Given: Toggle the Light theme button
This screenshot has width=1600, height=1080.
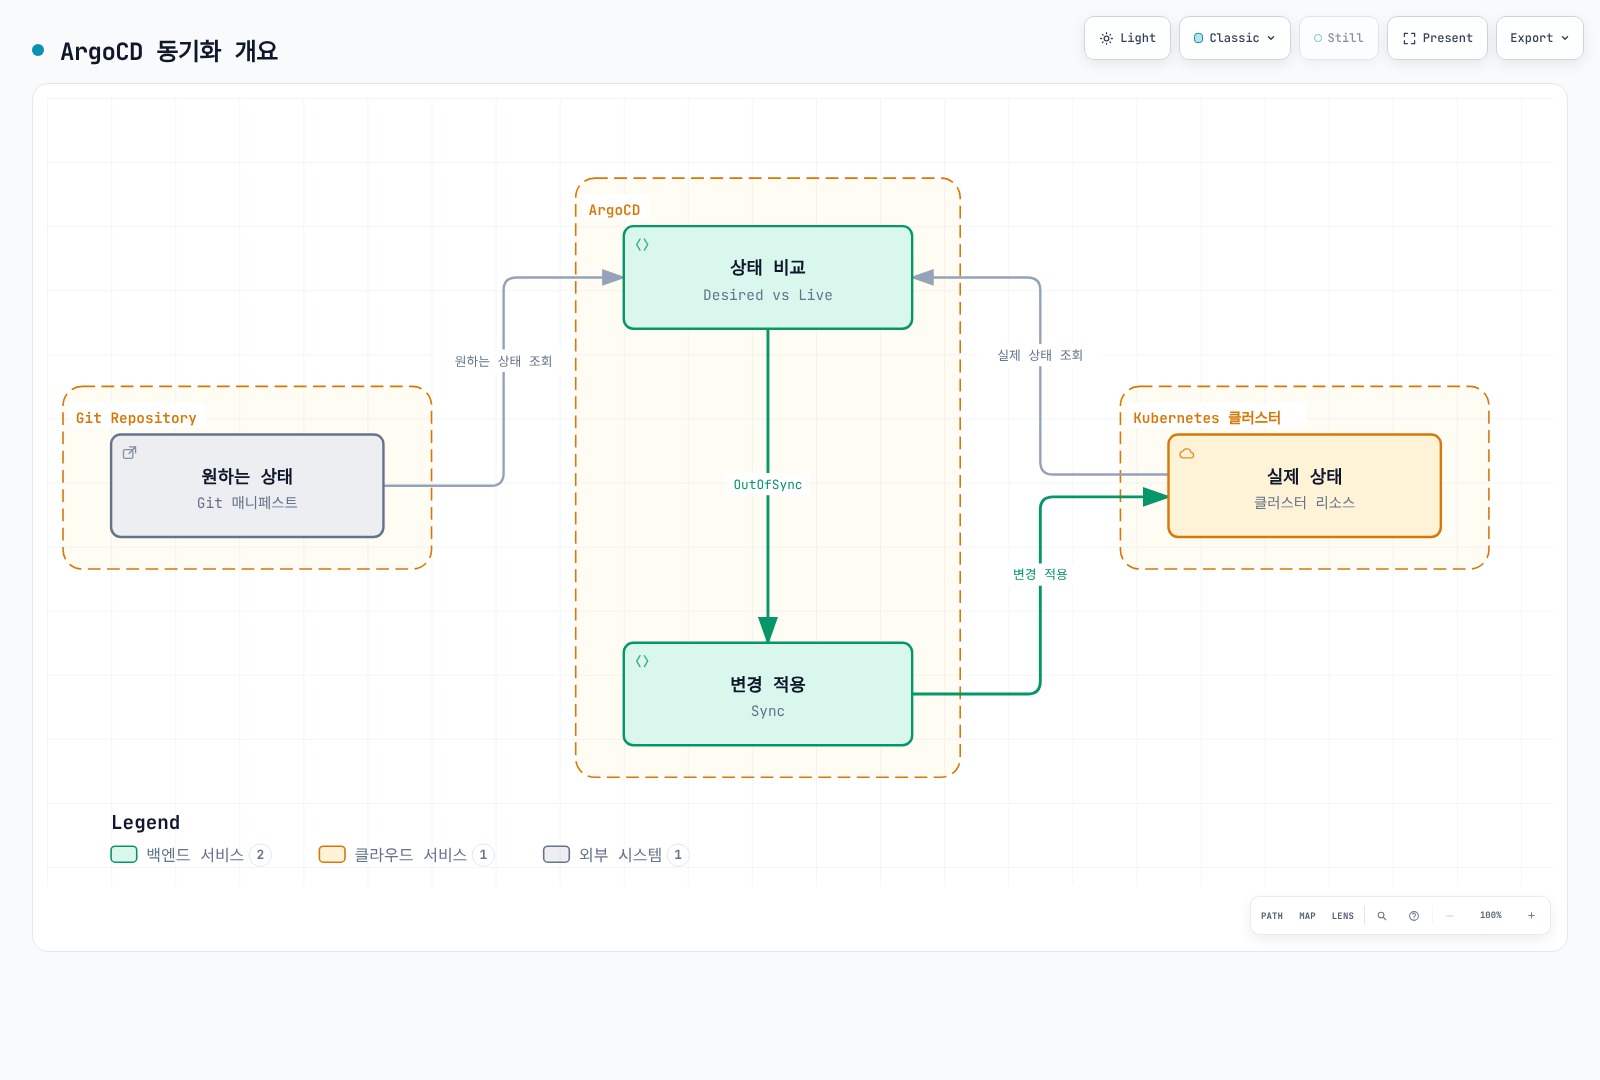Looking at the screenshot, I should tap(1127, 38).
